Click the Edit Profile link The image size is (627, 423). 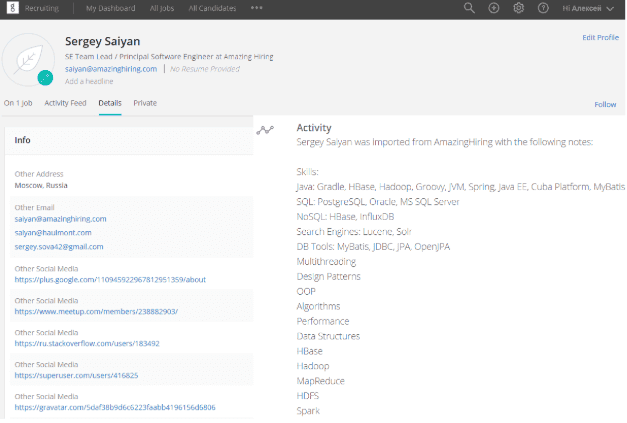click(600, 37)
